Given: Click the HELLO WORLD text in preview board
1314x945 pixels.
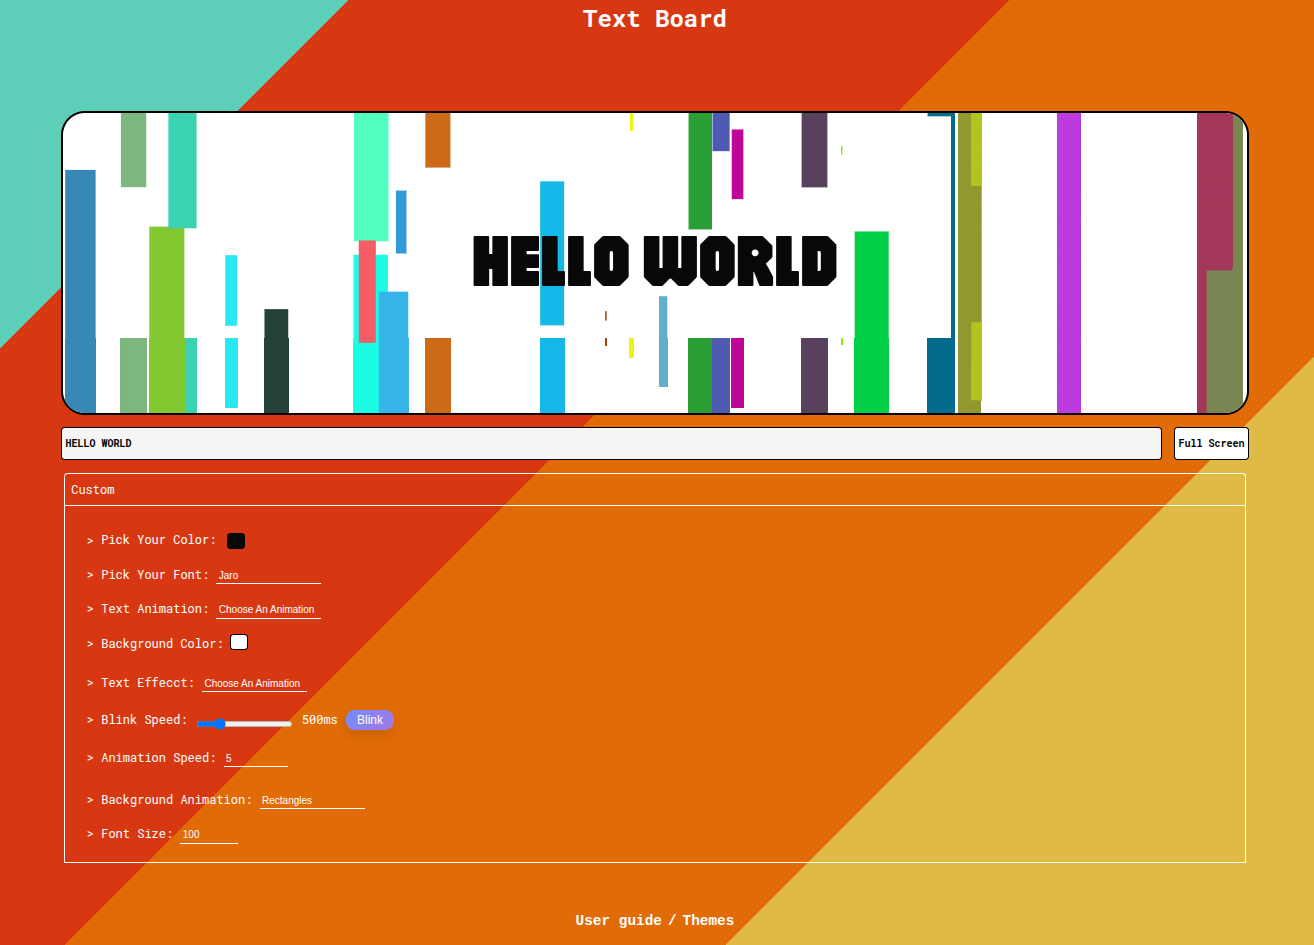Looking at the screenshot, I should [654, 262].
